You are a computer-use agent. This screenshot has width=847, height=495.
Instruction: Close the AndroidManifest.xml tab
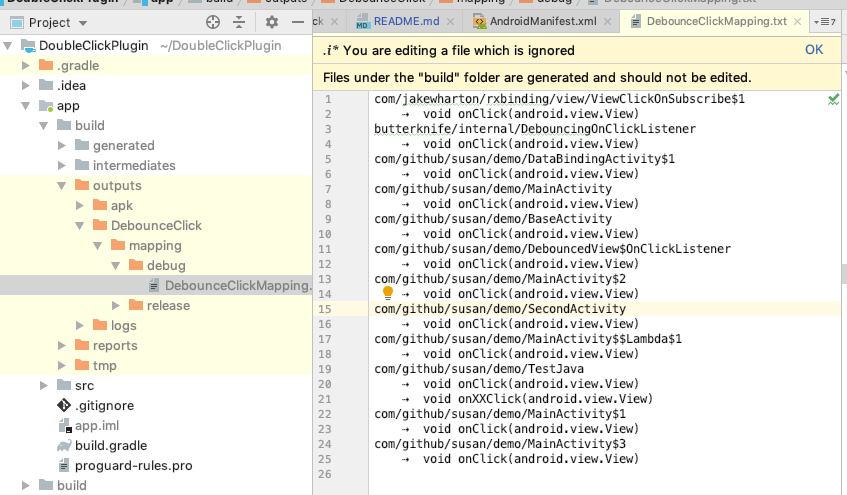click(607, 22)
